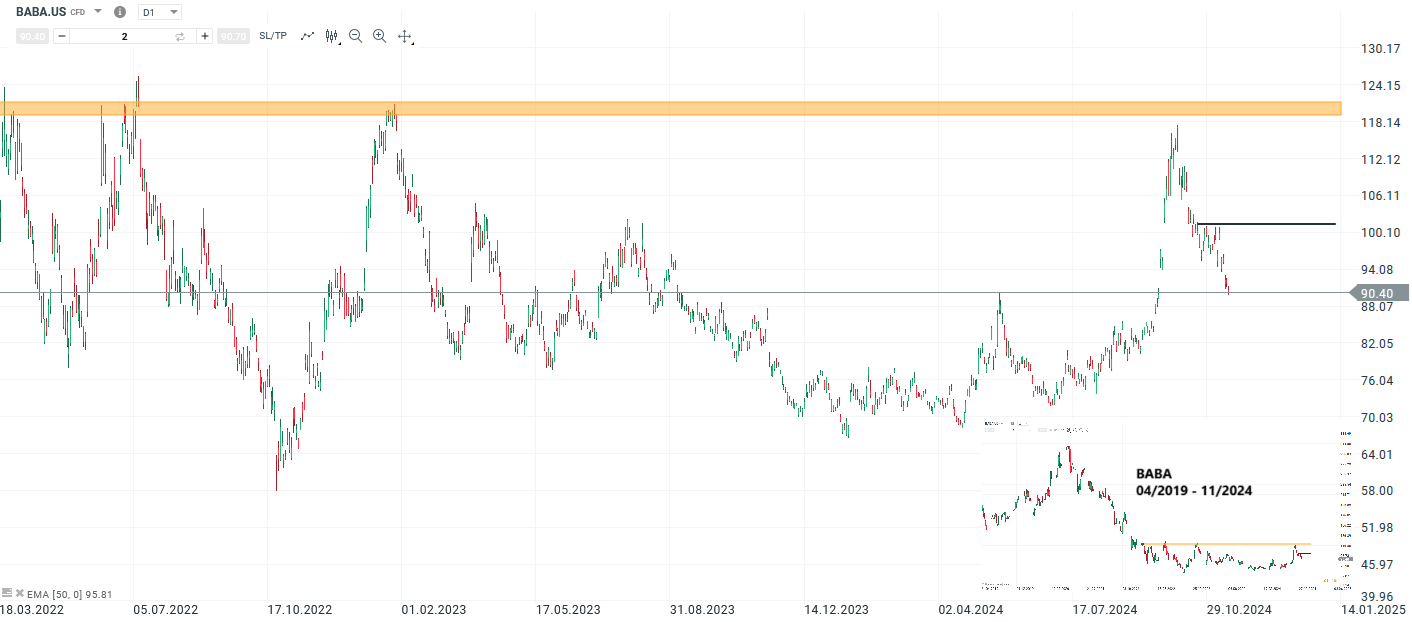This screenshot has width=1412, height=622.
Task: Select the crosshair move tool
Action: pyautogui.click(x=405, y=36)
